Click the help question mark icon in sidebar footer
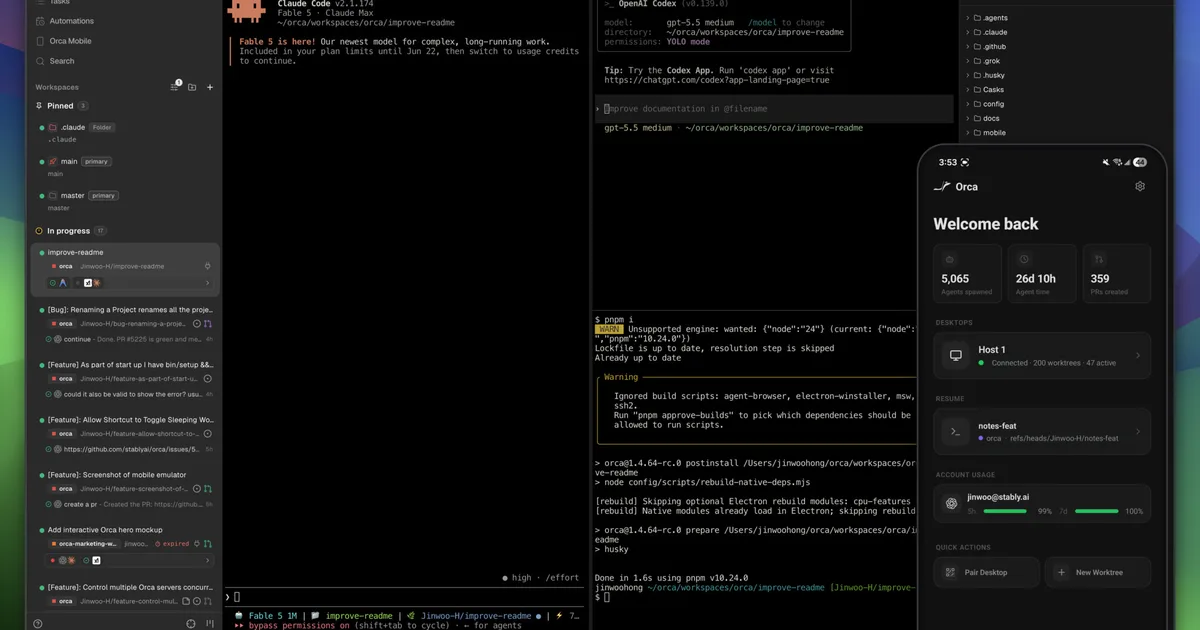The width and height of the screenshot is (1200, 630). (38, 623)
